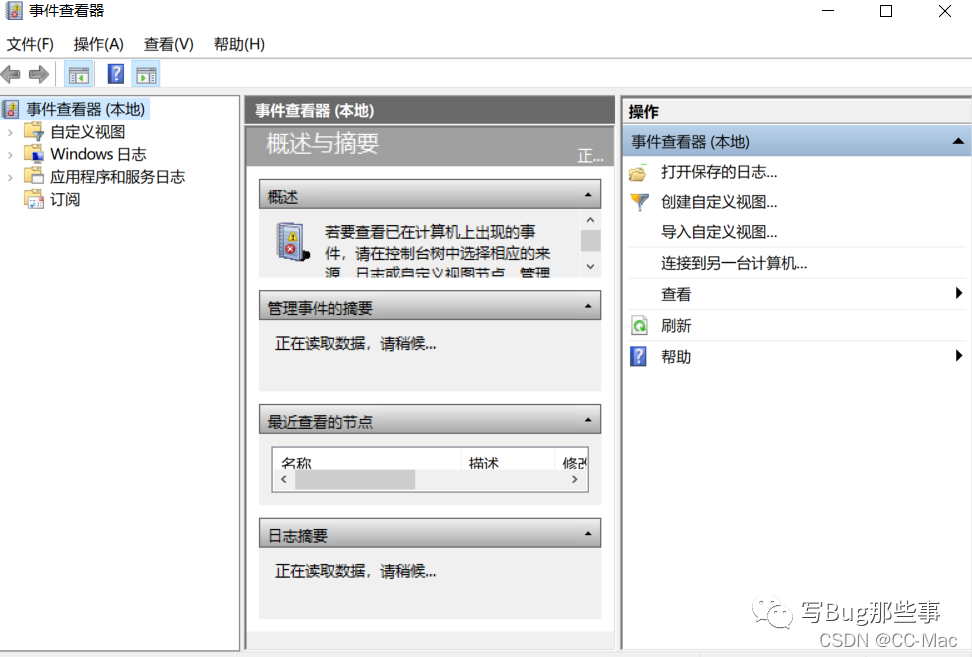Click the Back arrow toolbar icon

(x=11, y=75)
